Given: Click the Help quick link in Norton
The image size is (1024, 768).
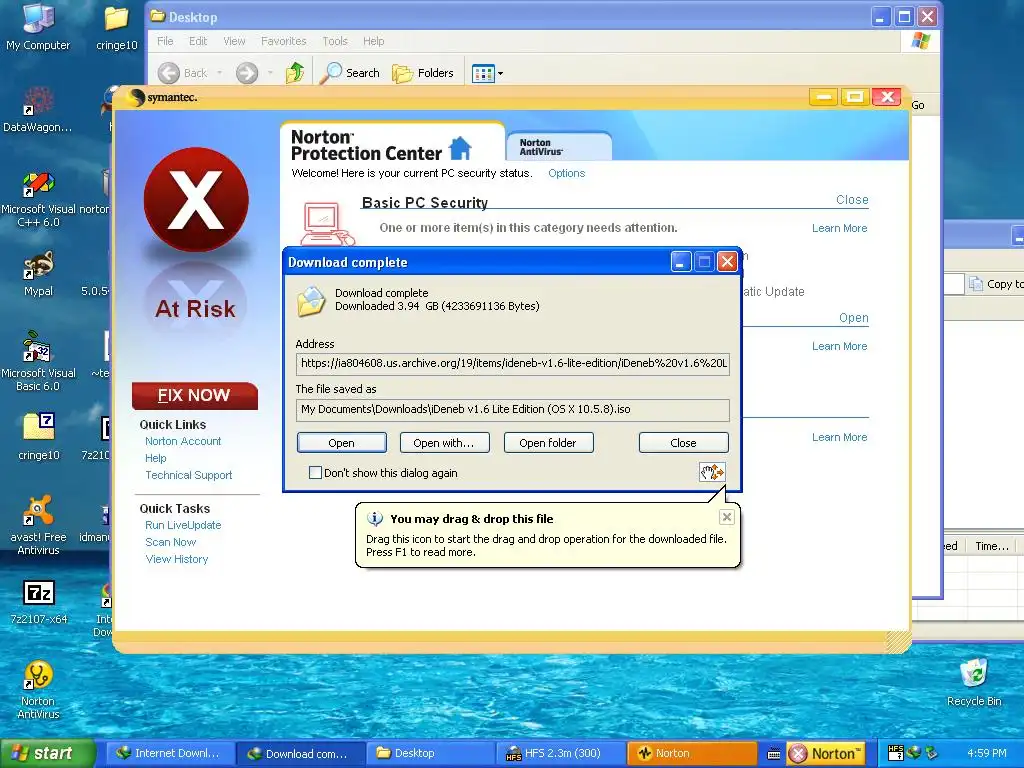Looking at the screenshot, I should pyautogui.click(x=155, y=458).
